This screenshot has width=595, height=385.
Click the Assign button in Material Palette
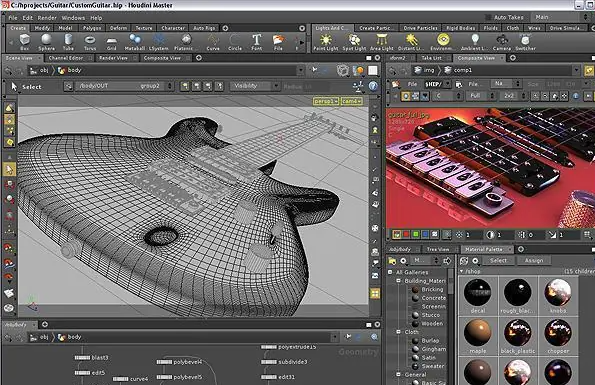(x=534, y=261)
